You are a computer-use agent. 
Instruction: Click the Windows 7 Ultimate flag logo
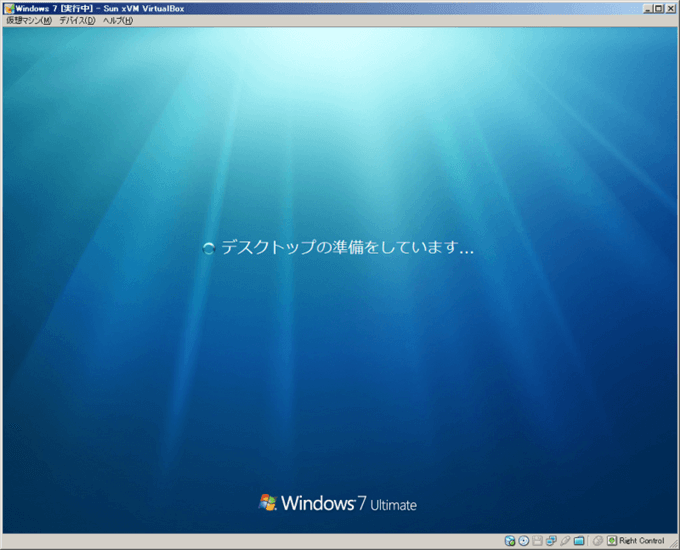pyautogui.click(x=268, y=502)
